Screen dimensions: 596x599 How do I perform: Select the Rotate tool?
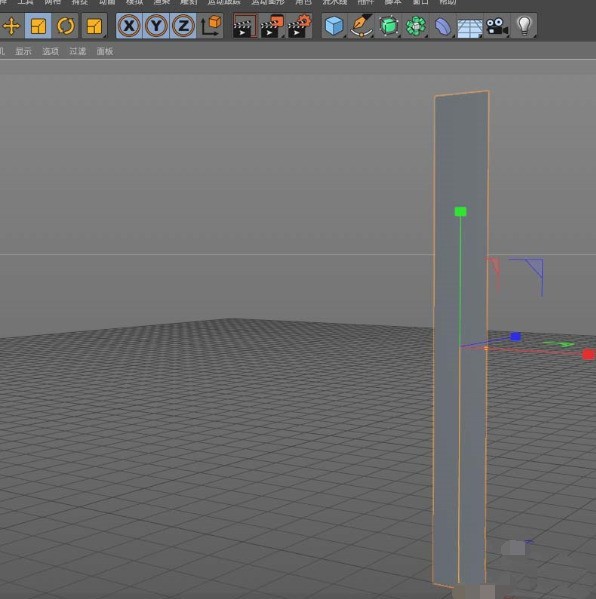(x=65, y=26)
